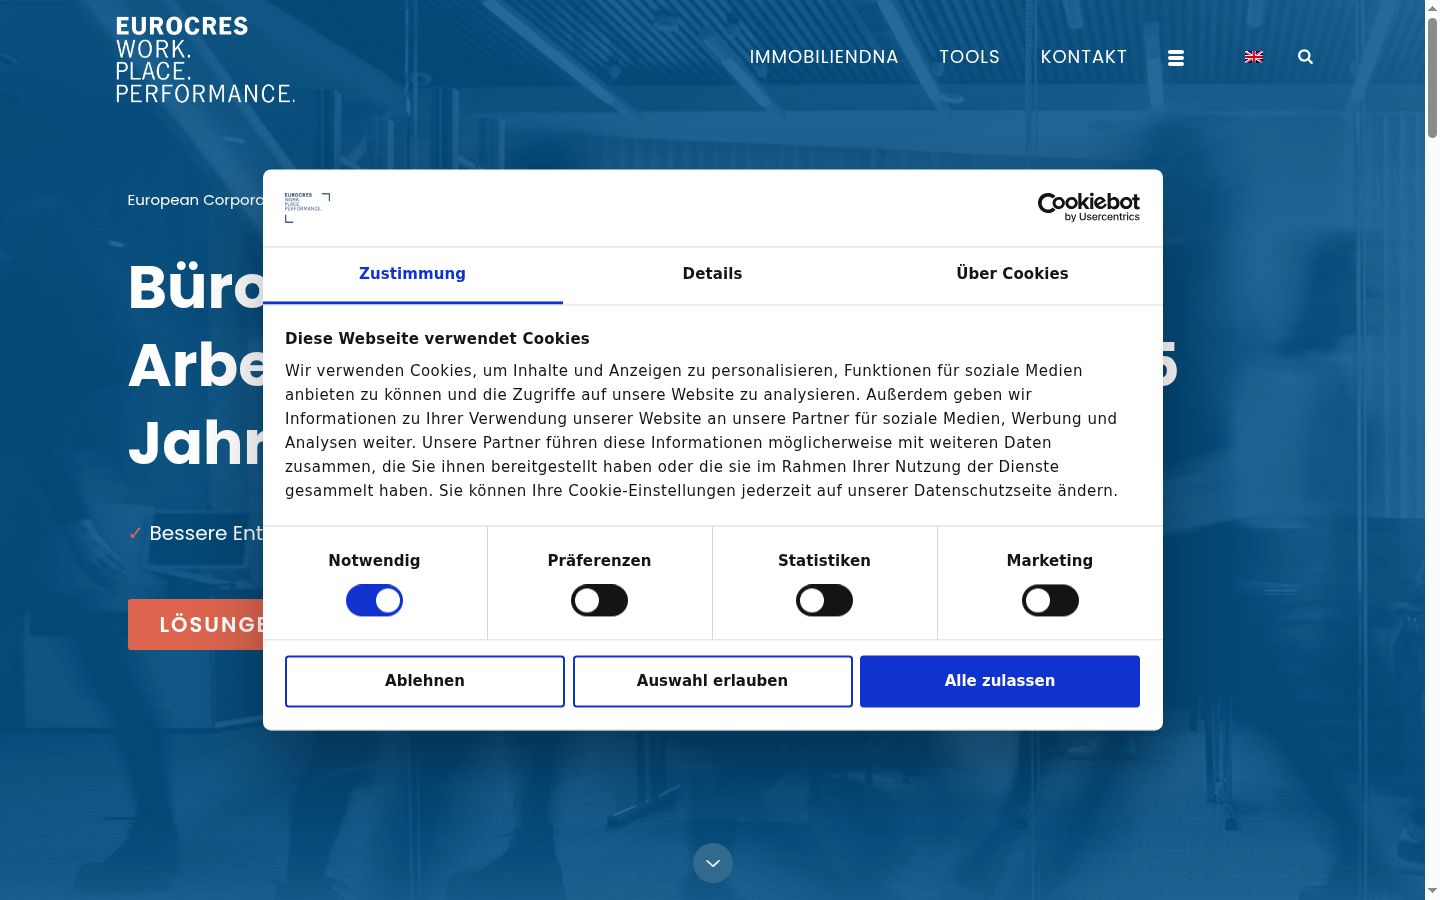Click the round scroll-down chevron button
Screen dimensions: 1440x900
(x=713, y=863)
